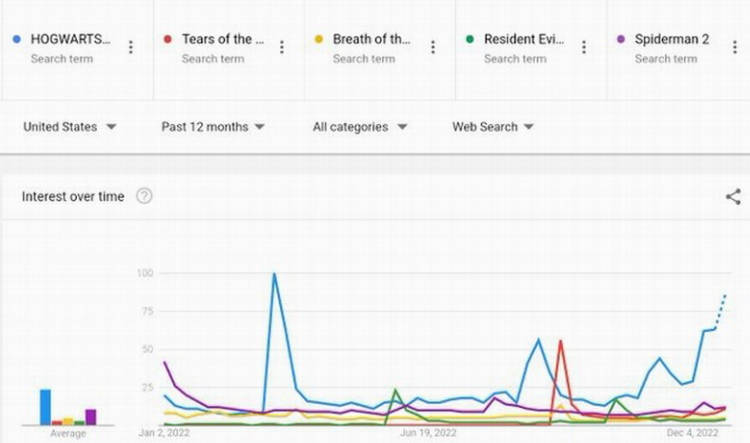Select the blue average bar
This screenshot has height=443, width=750.
coord(45,407)
